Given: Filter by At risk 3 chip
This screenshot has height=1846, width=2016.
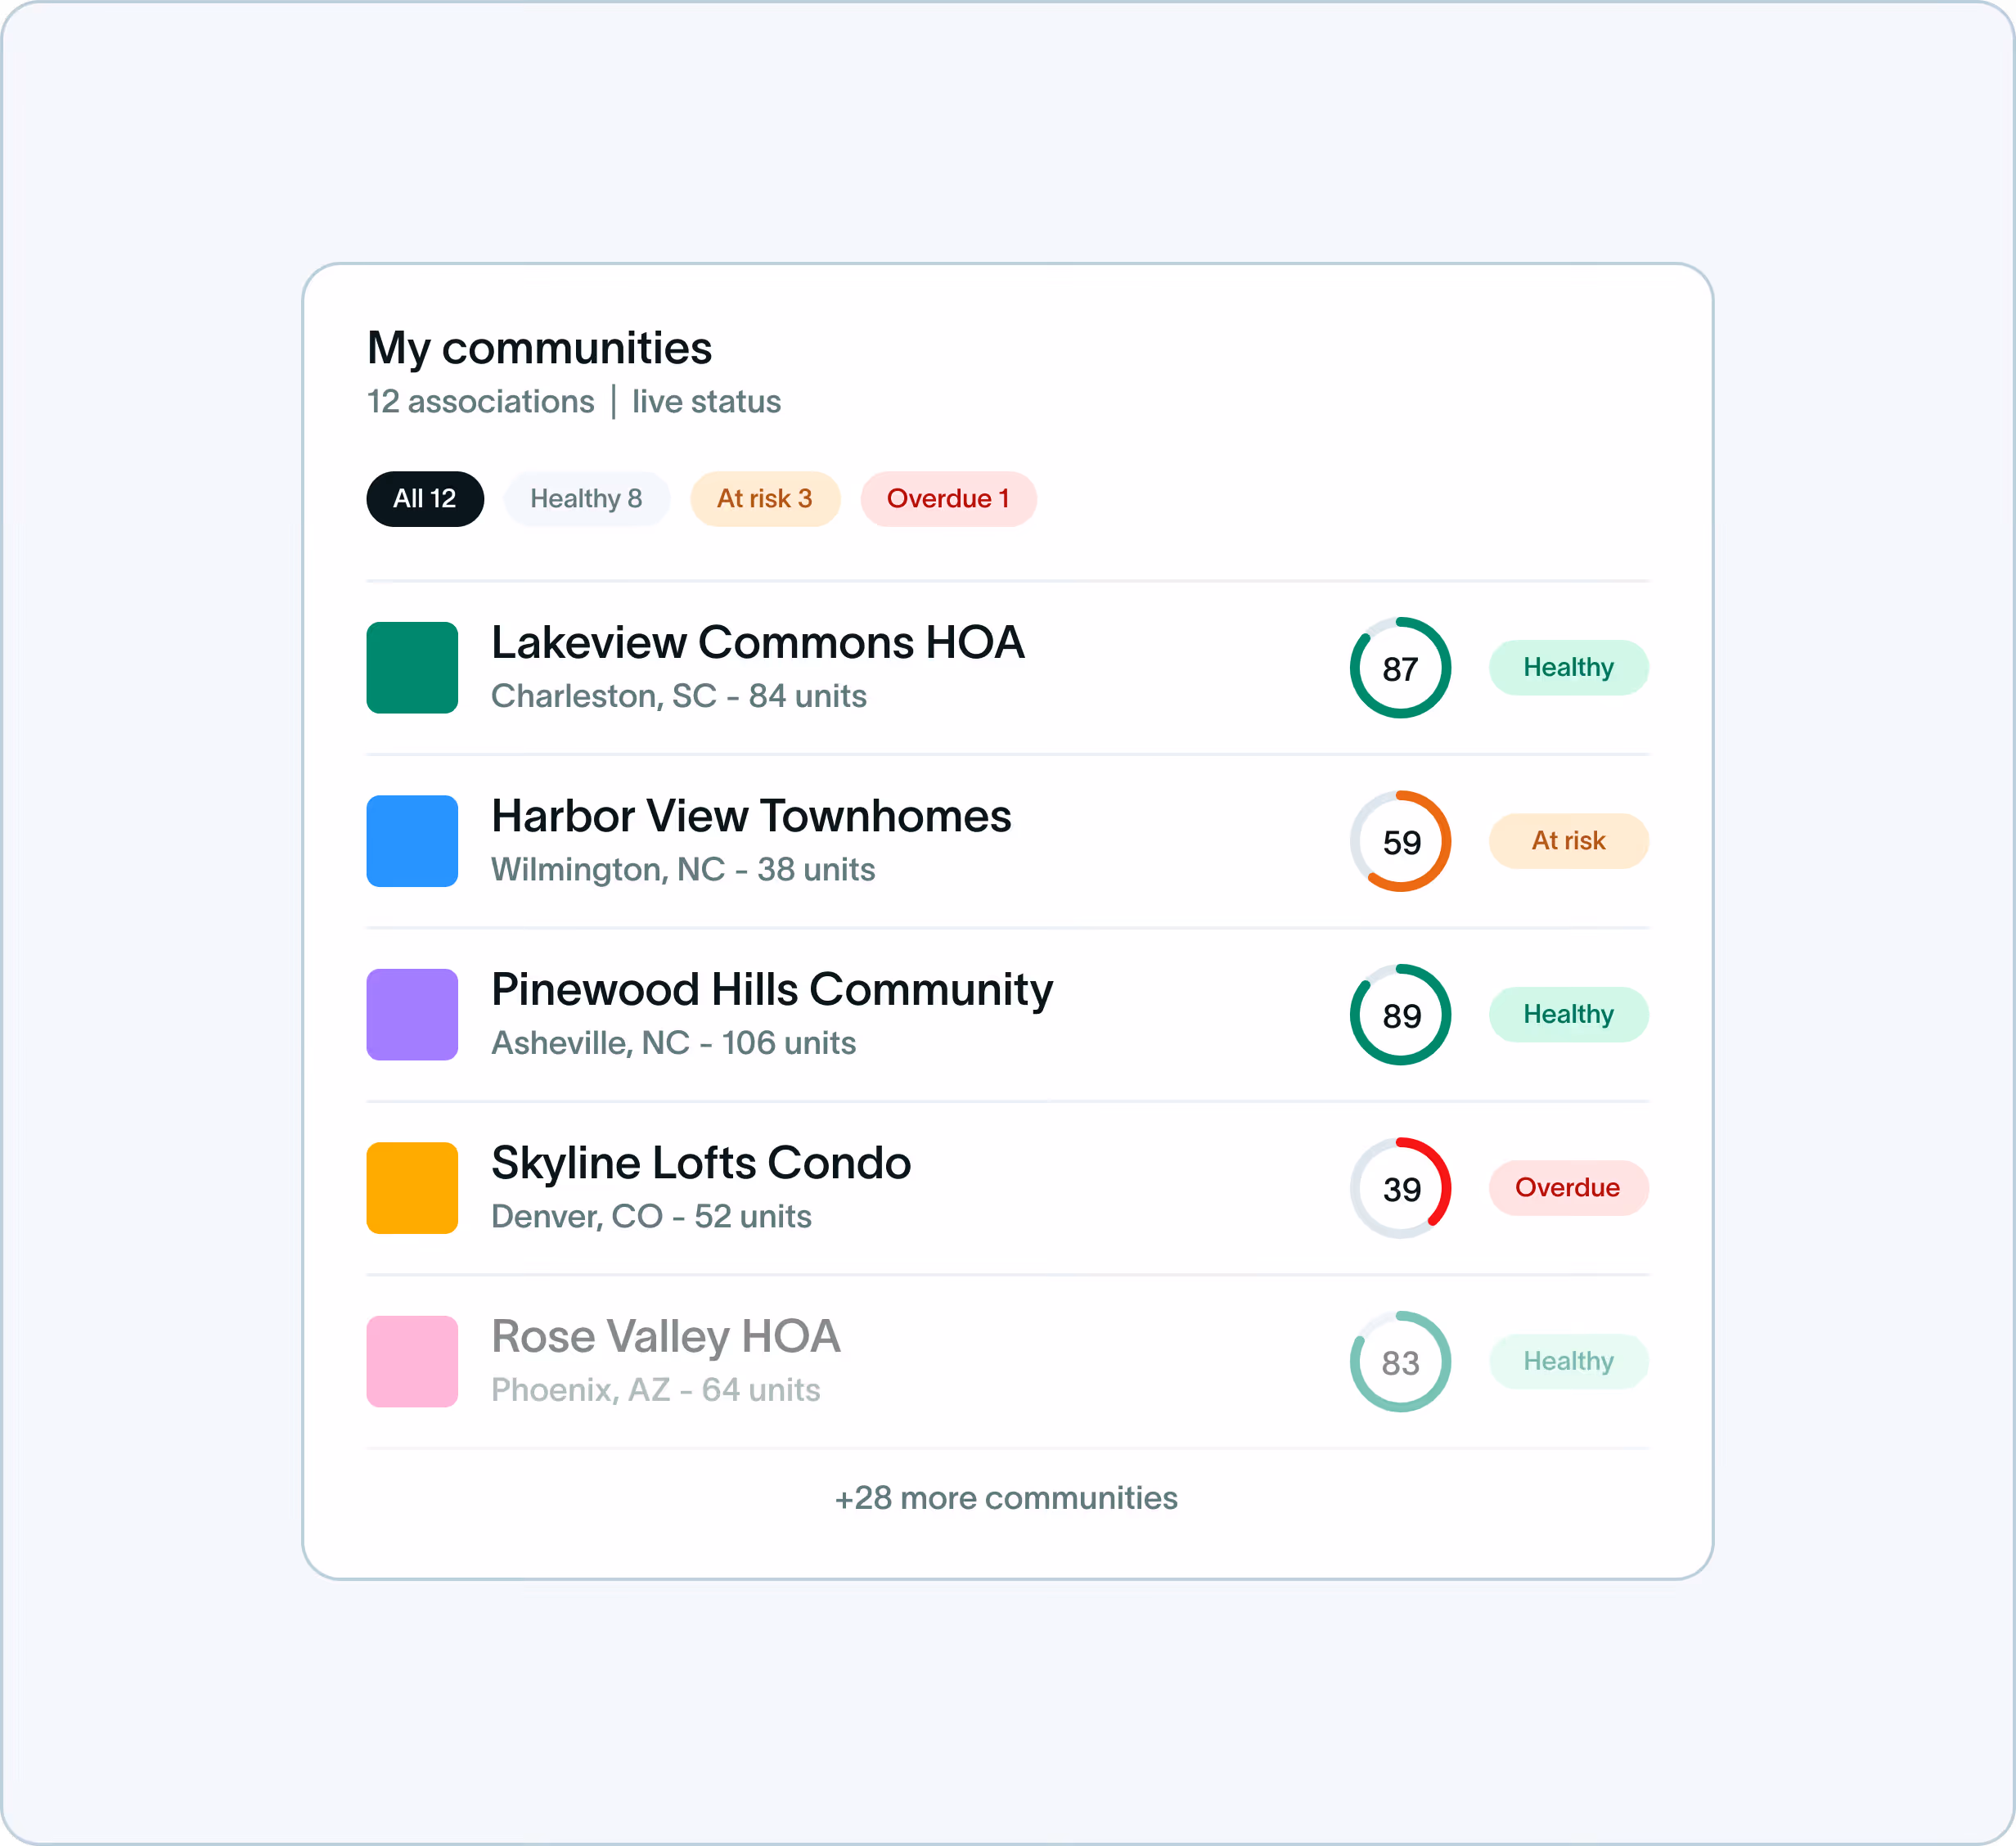Looking at the screenshot, I should click(765, 498).
